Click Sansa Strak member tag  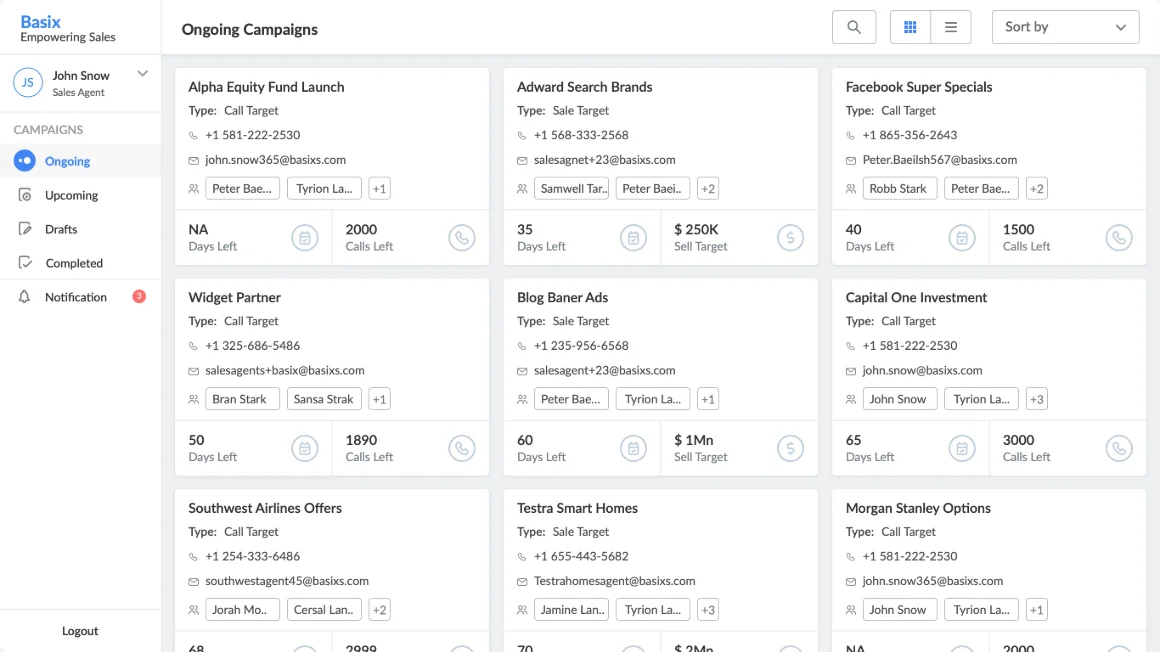tap(324, 399)
